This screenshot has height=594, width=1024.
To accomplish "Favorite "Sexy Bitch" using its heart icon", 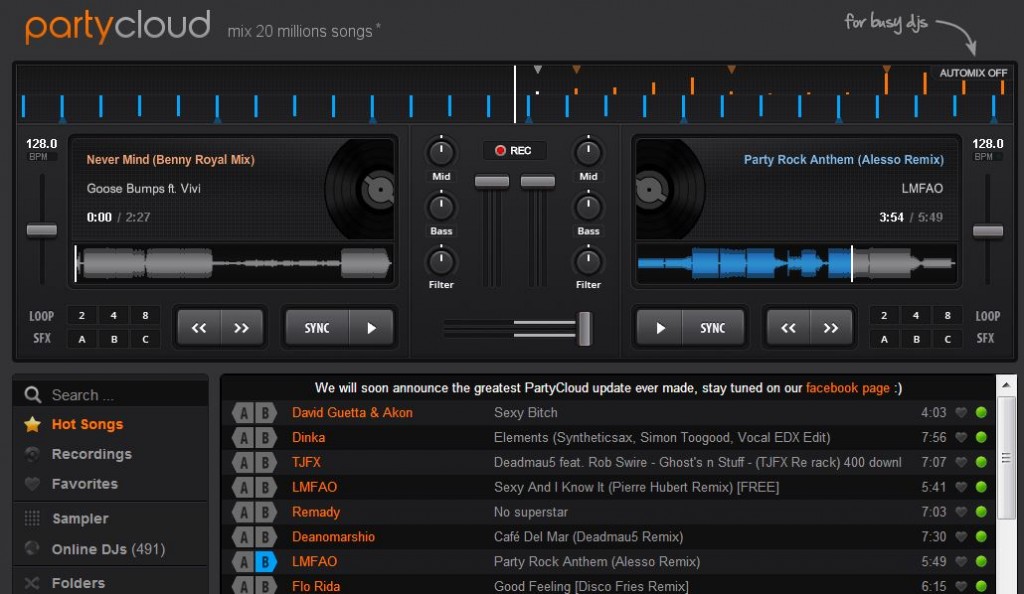I will (x=962, y=412).
